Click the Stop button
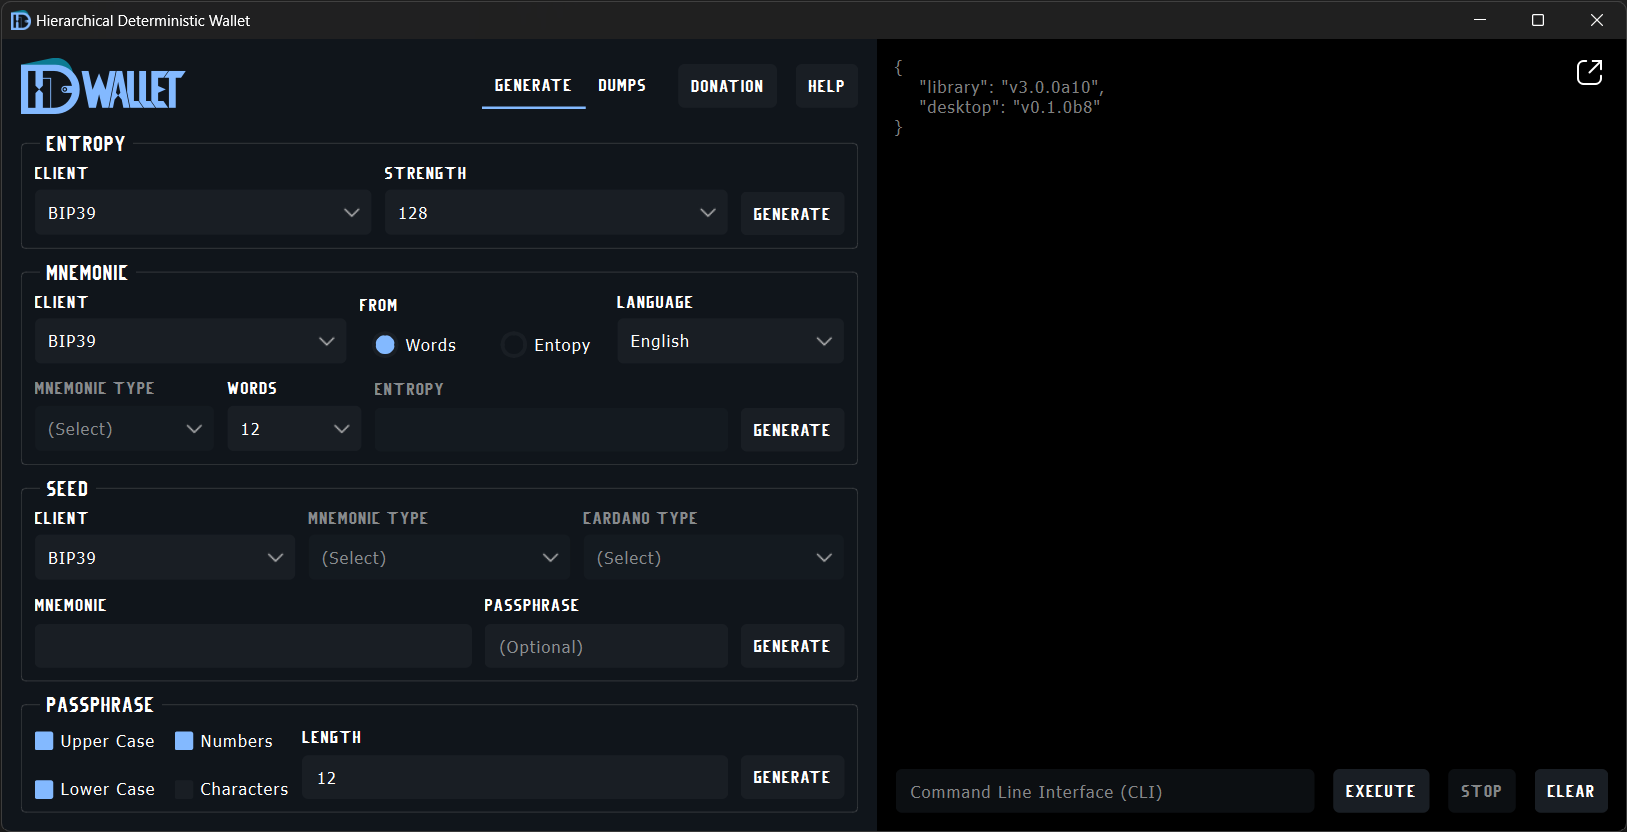1627x832 pixels. tap(1482, 791)
